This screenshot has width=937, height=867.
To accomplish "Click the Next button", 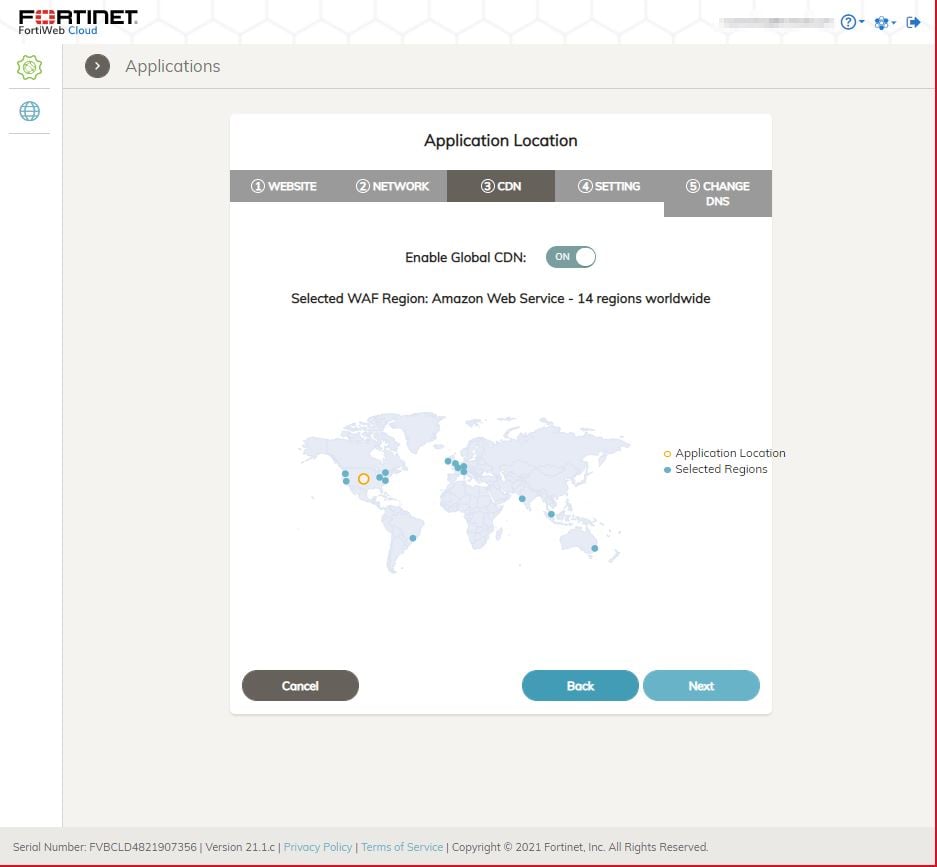I will (701, 686).
